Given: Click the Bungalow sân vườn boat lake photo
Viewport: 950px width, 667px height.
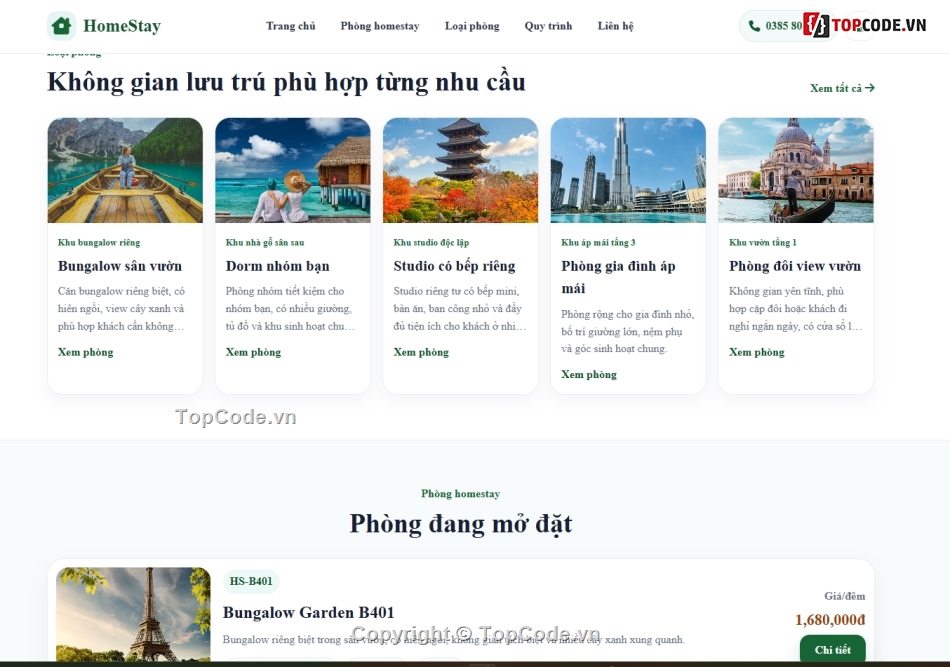Looking at the screenshot, I should click(x=125, y=170).
